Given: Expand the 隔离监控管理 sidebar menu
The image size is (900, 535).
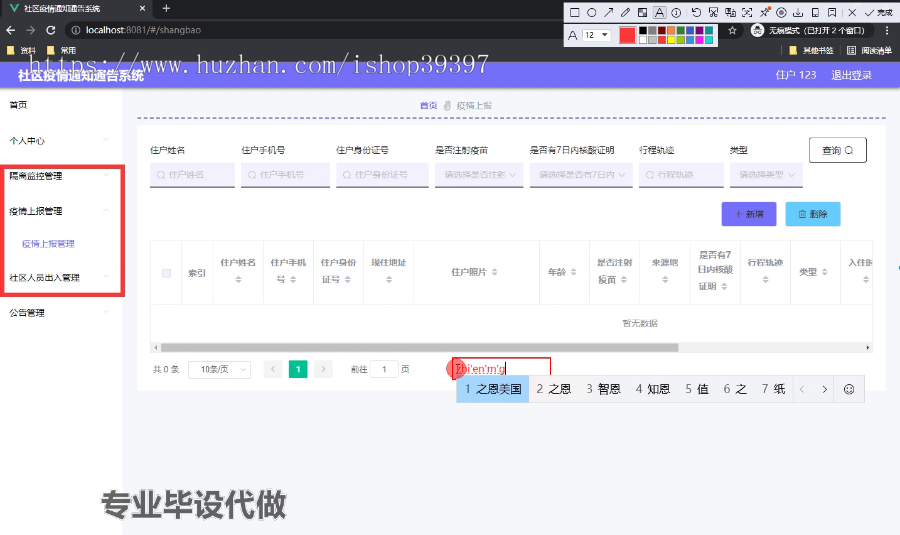Looking at the screenshot, I should pos(59,176).
